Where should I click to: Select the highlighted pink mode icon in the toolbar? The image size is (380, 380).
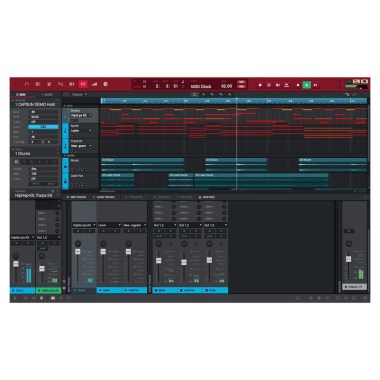(83, 84)
